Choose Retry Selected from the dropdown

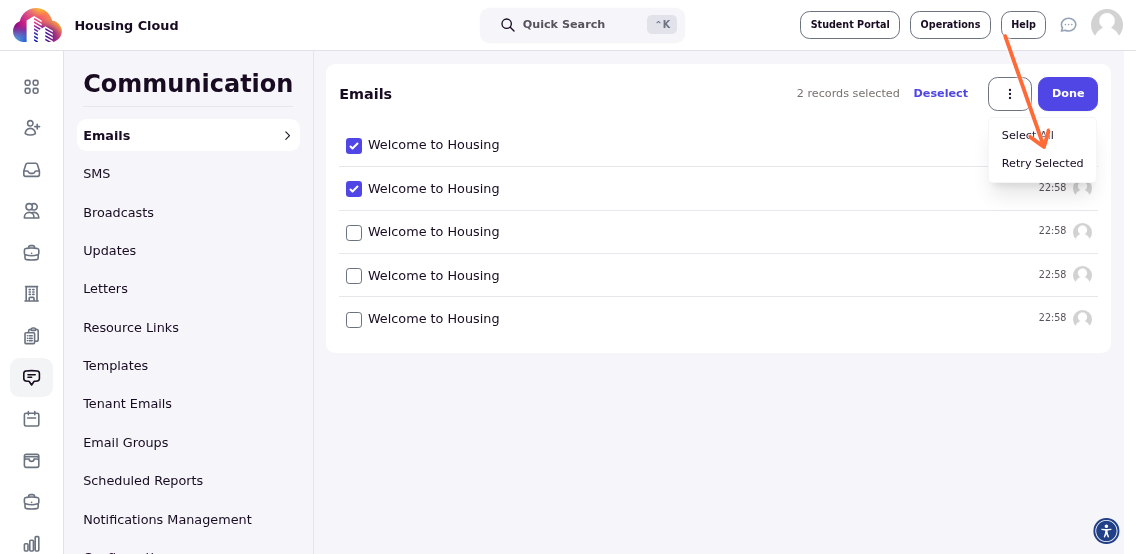(1042, 163)
